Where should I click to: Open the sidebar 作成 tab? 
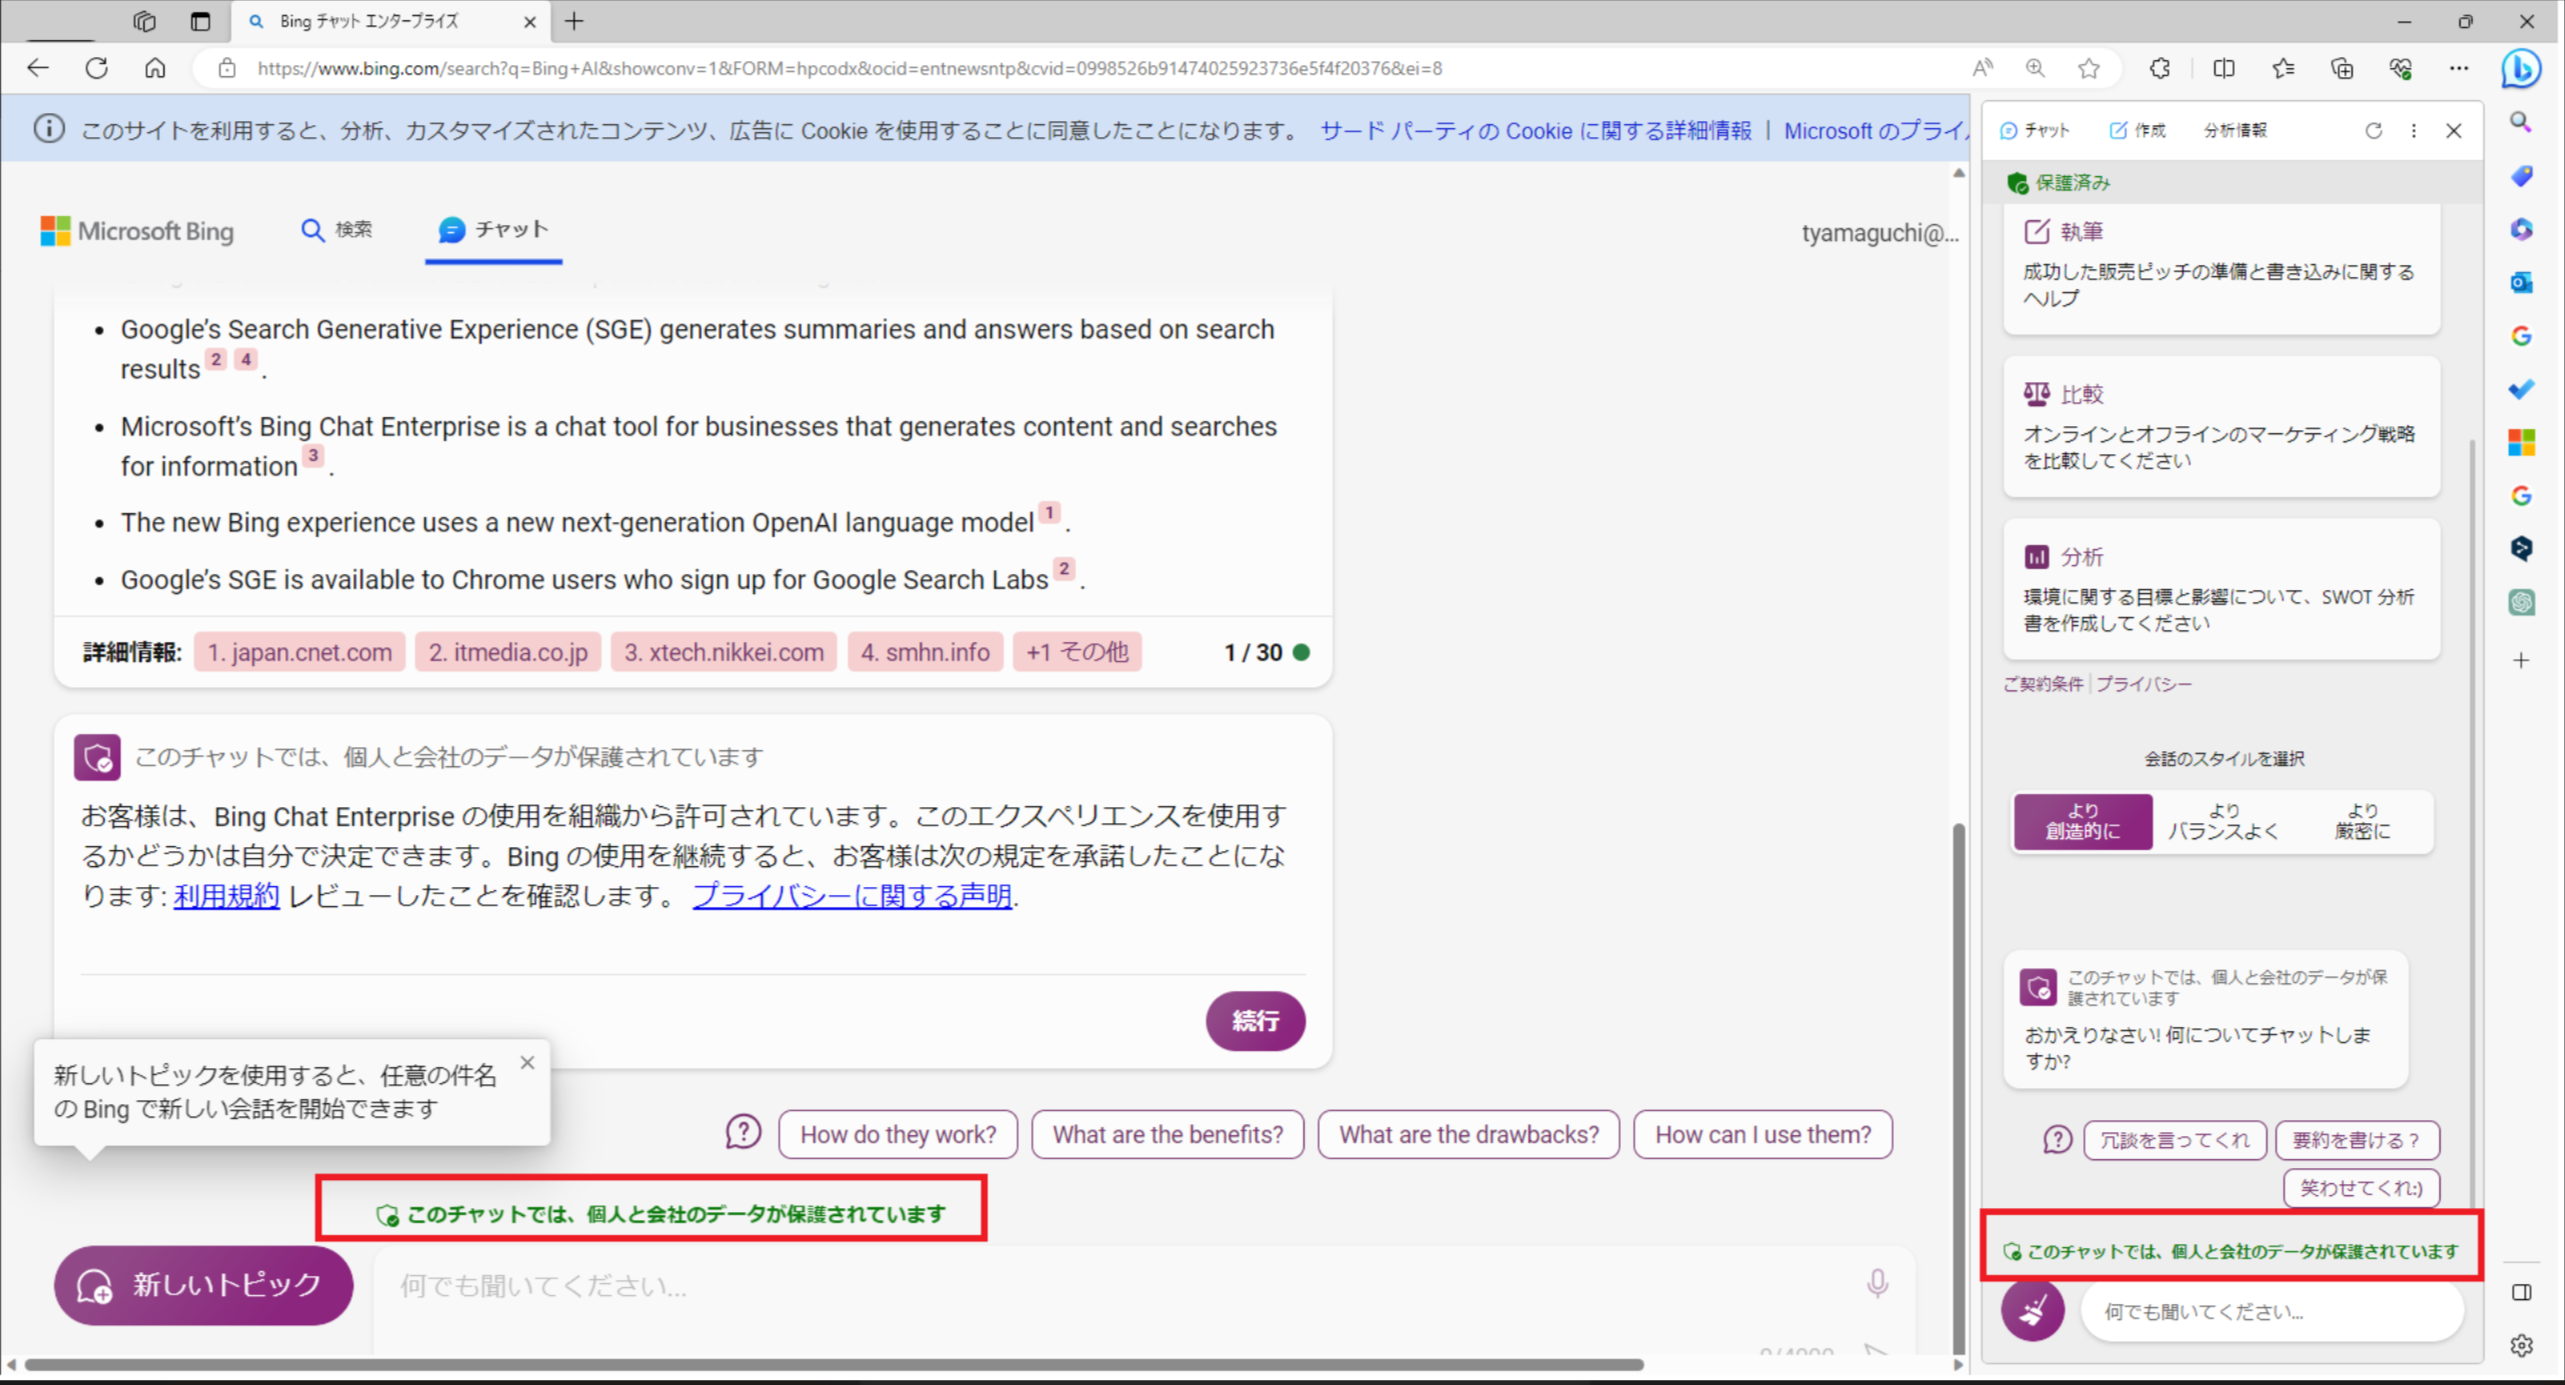[2138, 130]
